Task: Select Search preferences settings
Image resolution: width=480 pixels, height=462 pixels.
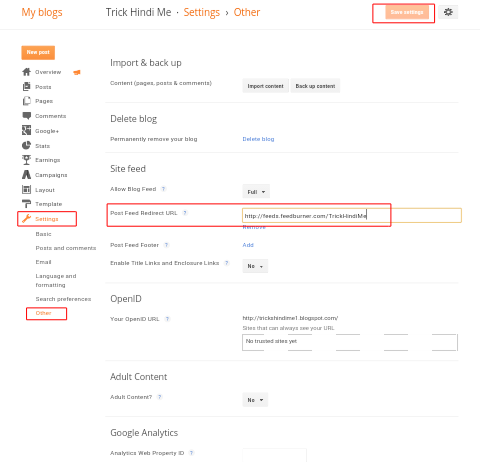Action: (63, 299)
